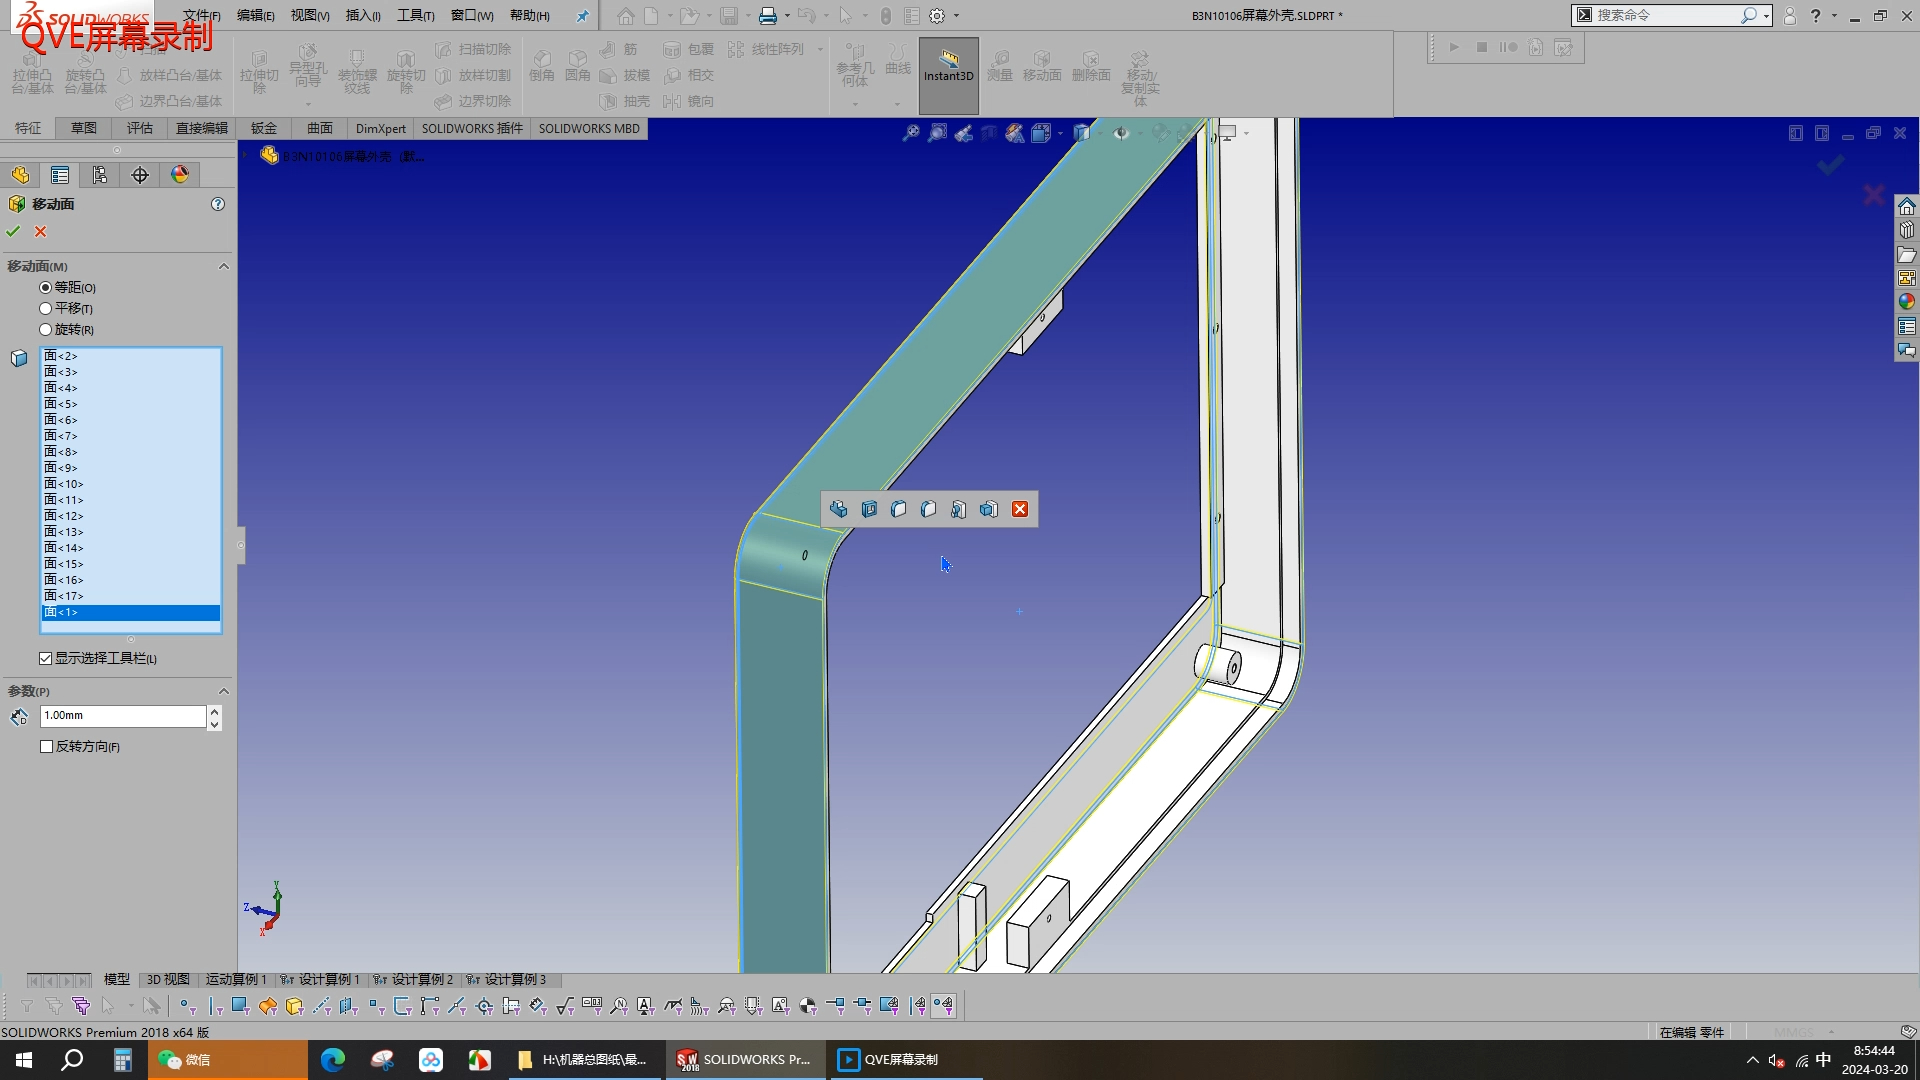
Task: Open the 插入(I) menu
Action: (x=362, y=15)
